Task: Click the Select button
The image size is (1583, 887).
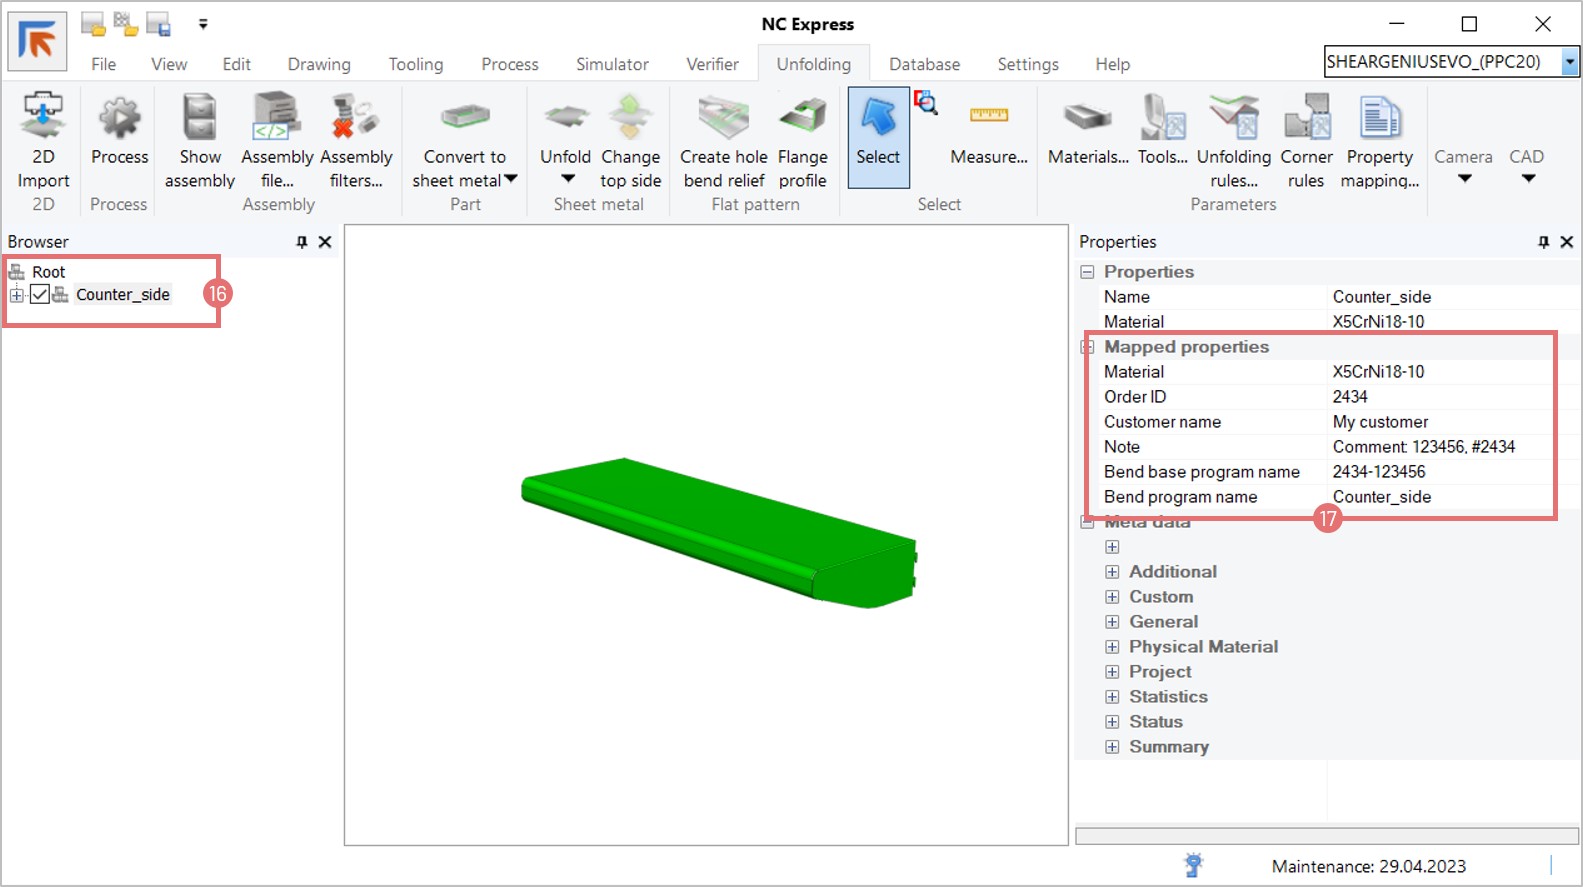Action: (x=878, y=137)
